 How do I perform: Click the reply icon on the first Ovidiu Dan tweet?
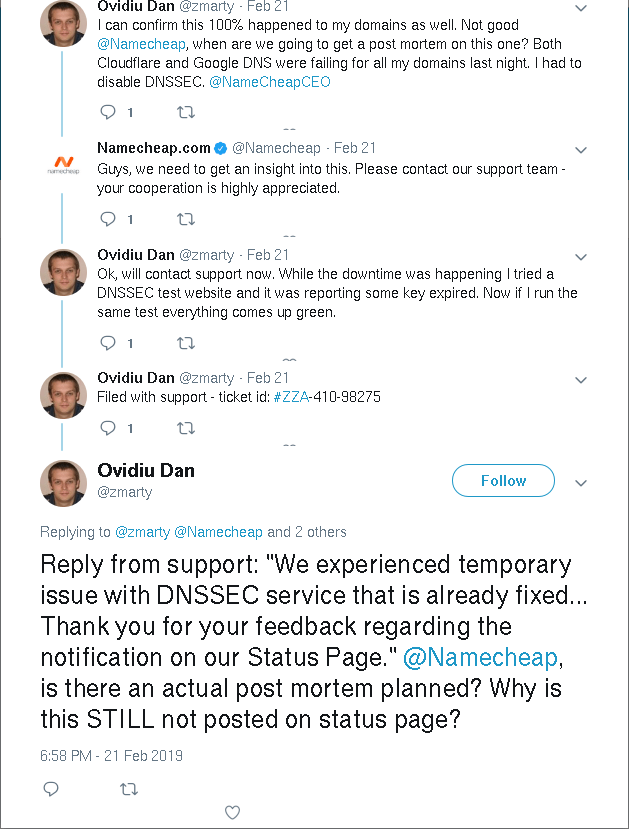click(x=107, y=112)
